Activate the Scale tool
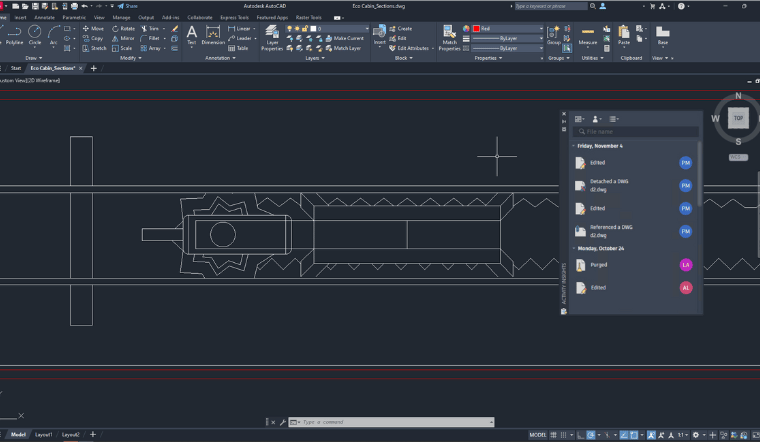 [x=122, y=48]
